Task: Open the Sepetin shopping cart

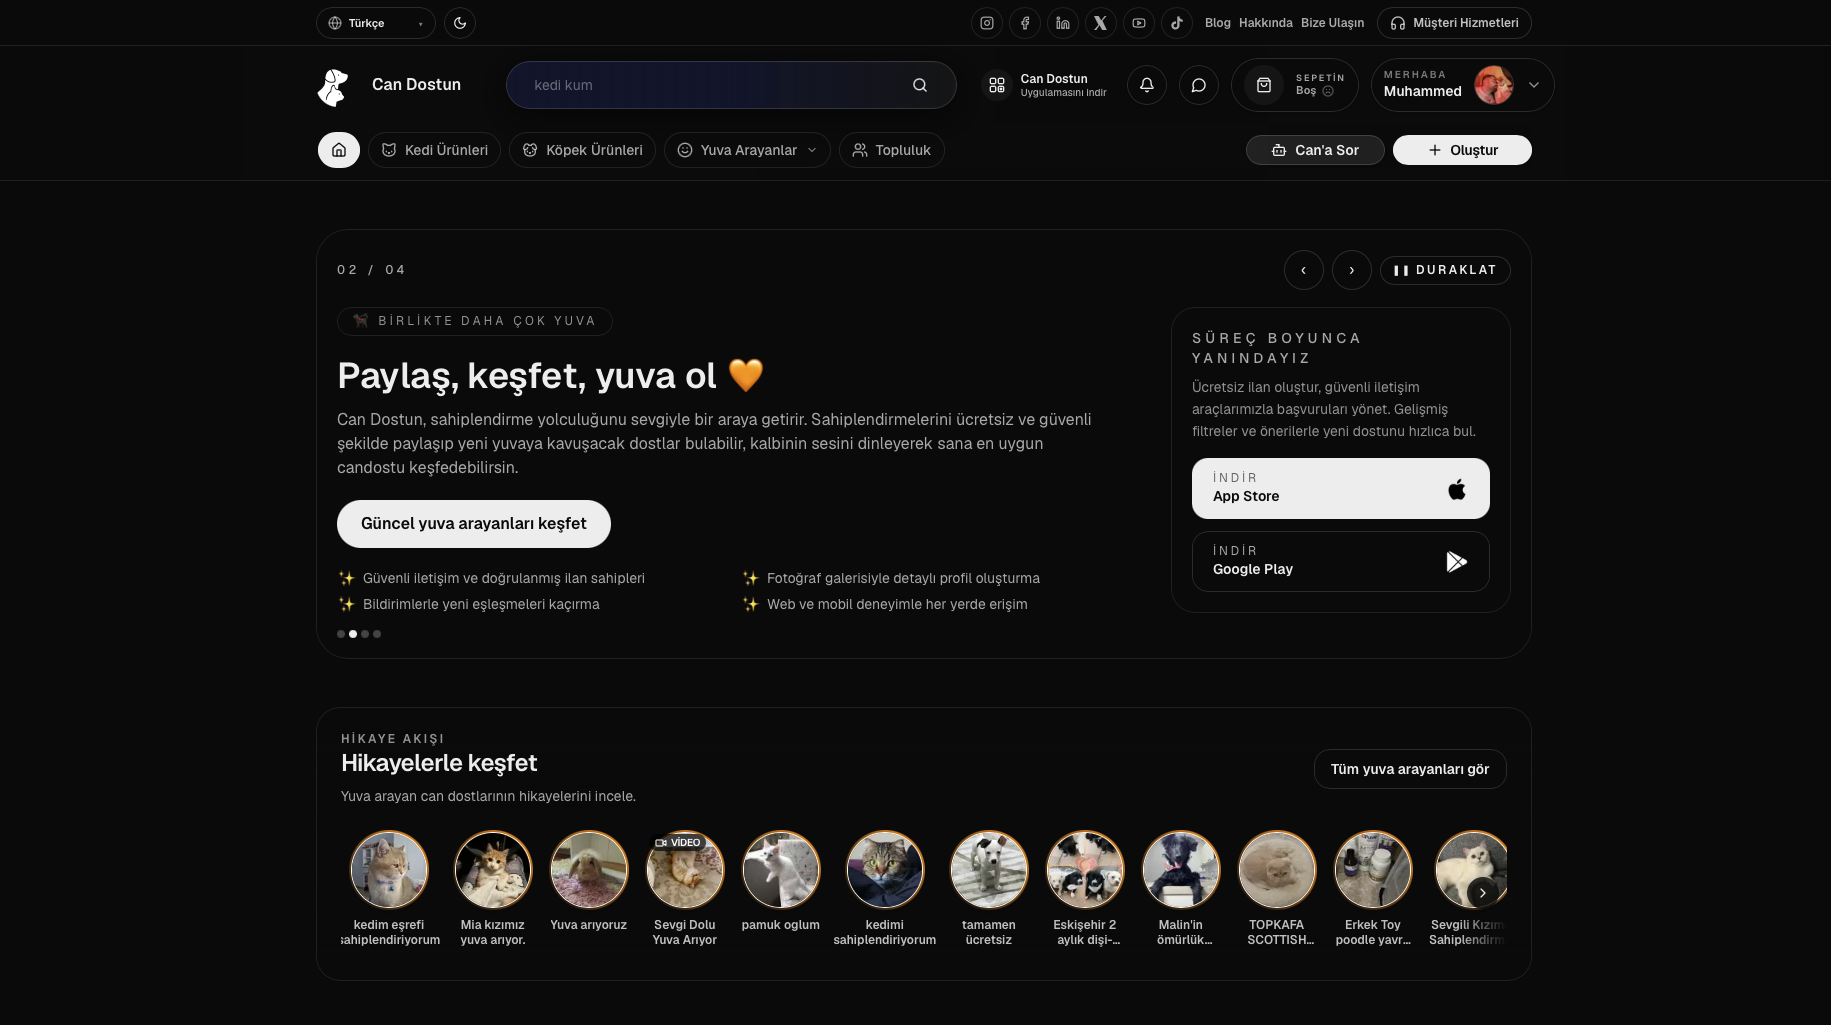Action: 1294,85
